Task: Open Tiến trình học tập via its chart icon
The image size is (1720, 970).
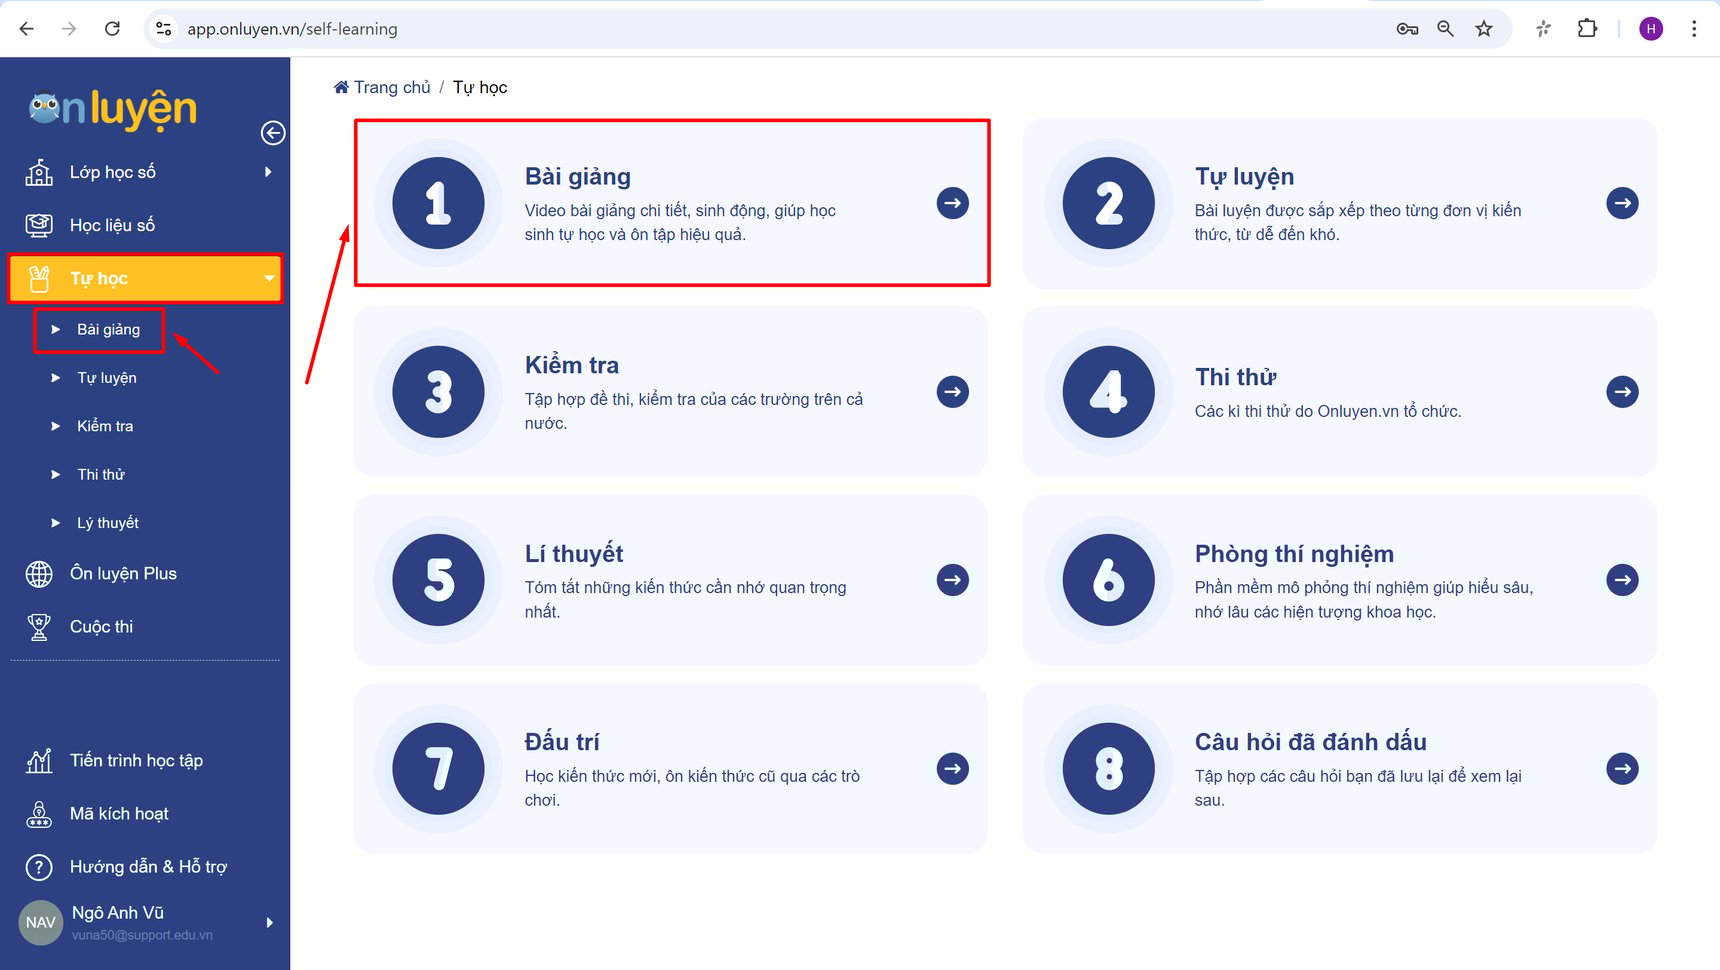Action: (x=38, y=760)
